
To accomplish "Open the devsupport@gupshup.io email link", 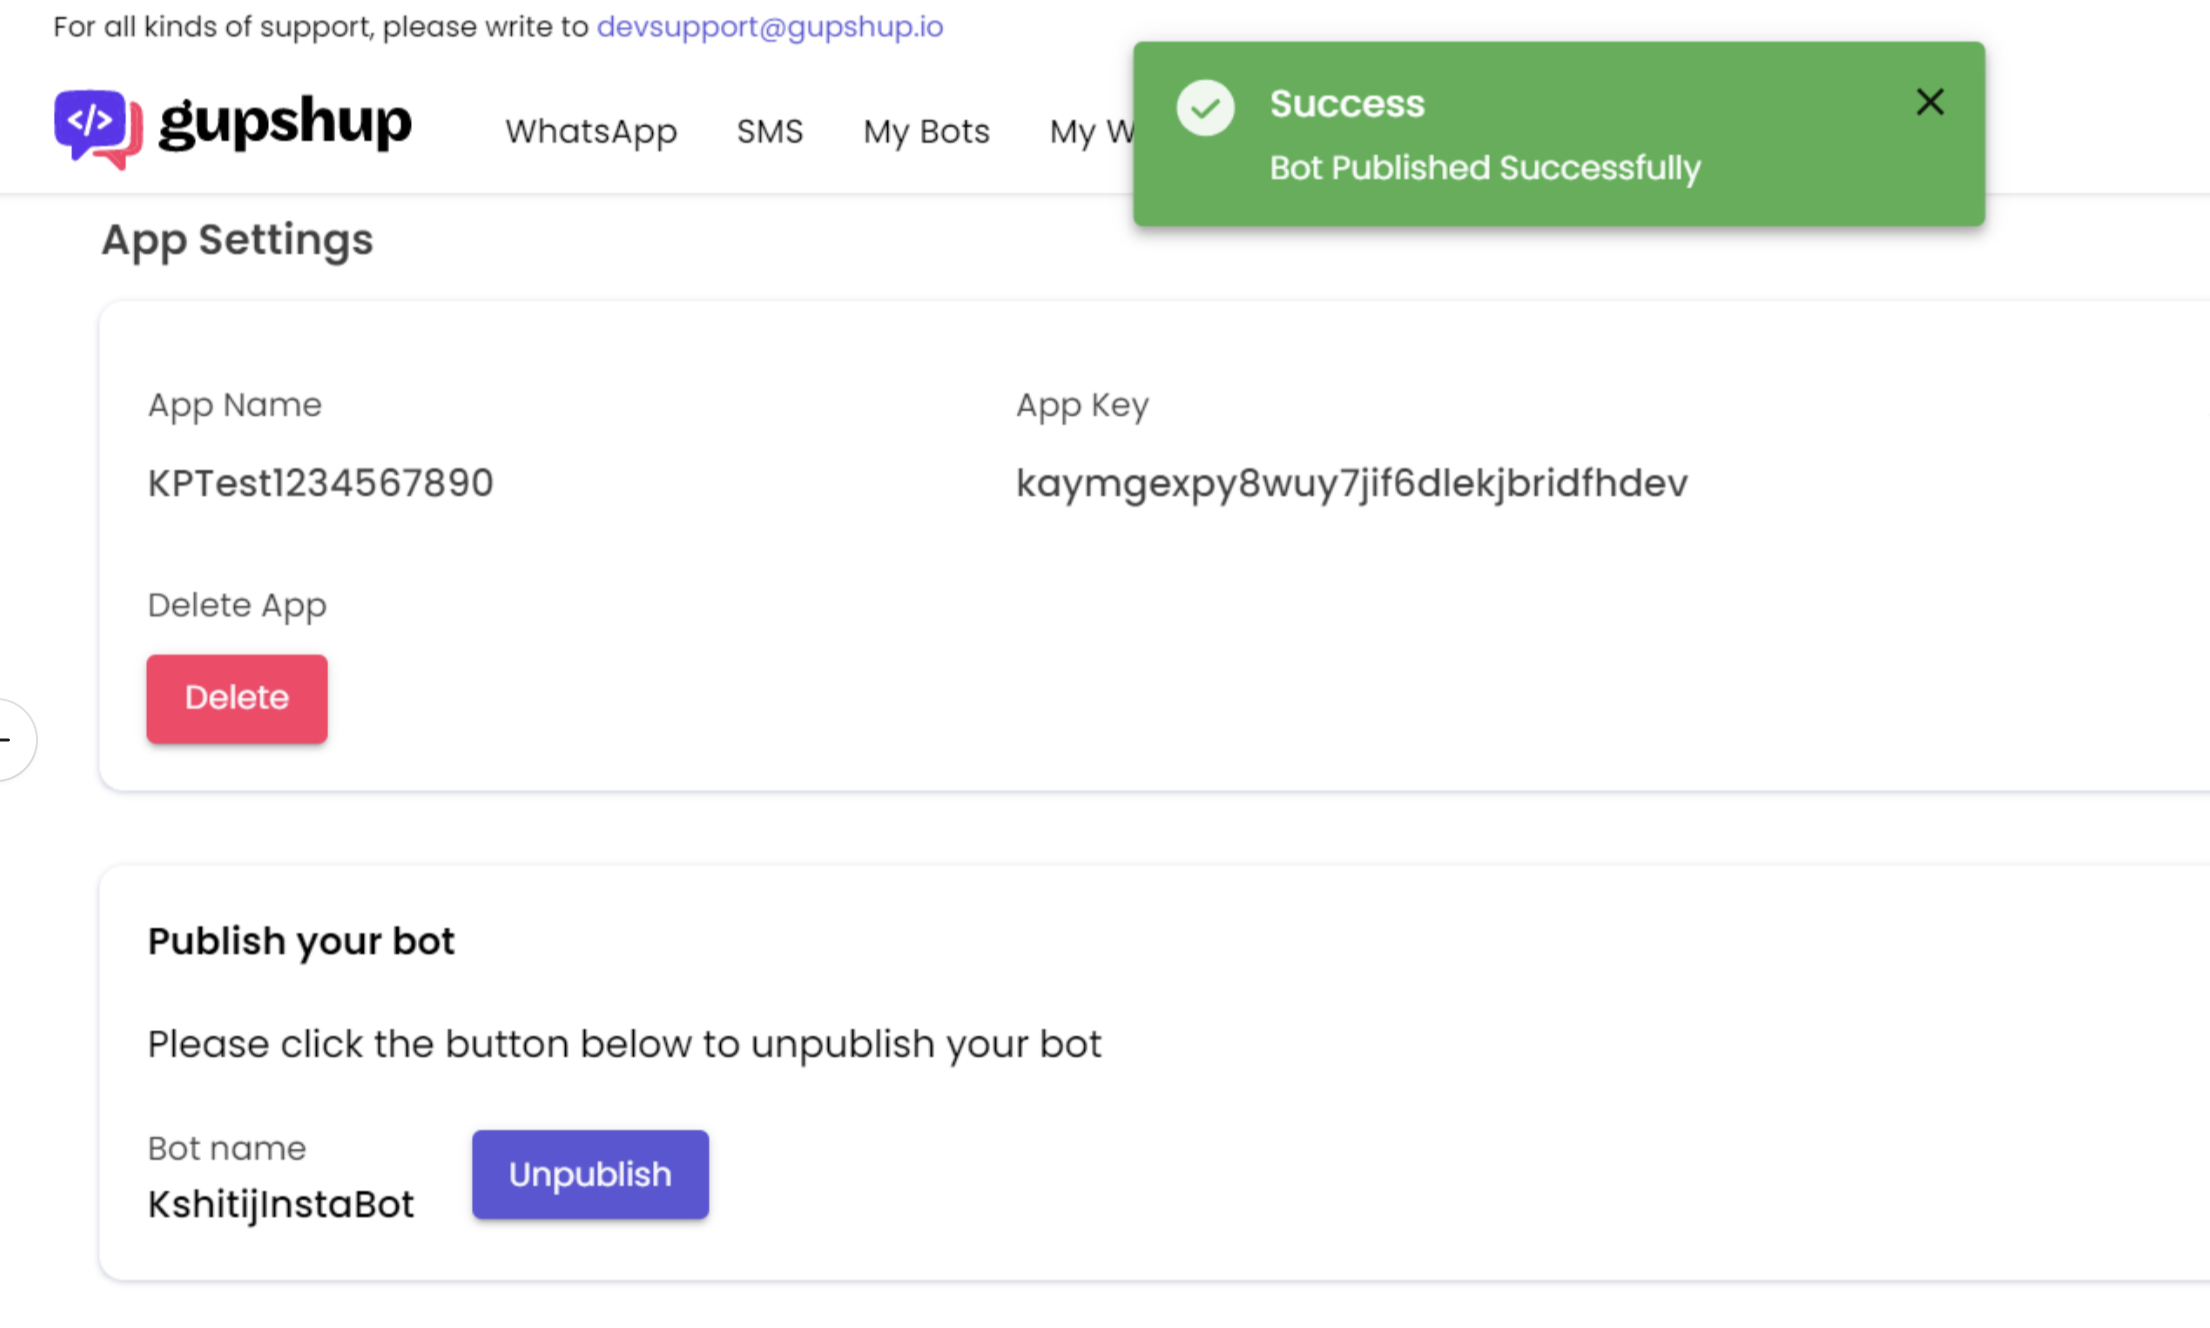I will (x=769, y=26).
